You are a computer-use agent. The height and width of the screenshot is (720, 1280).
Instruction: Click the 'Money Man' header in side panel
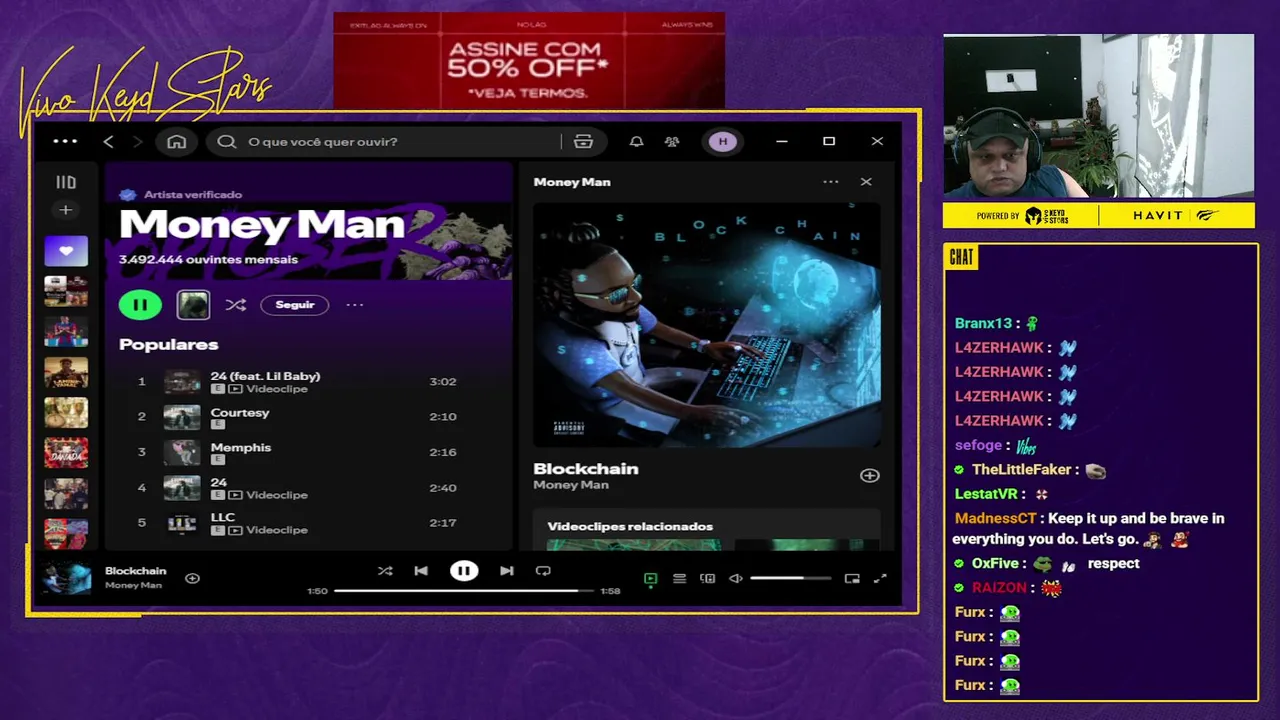[x=572, y=182]
